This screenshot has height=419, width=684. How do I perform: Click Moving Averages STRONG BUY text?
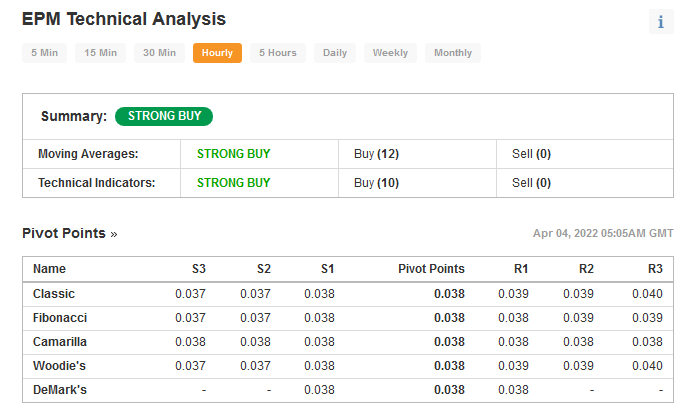click(x=233, y=154)
